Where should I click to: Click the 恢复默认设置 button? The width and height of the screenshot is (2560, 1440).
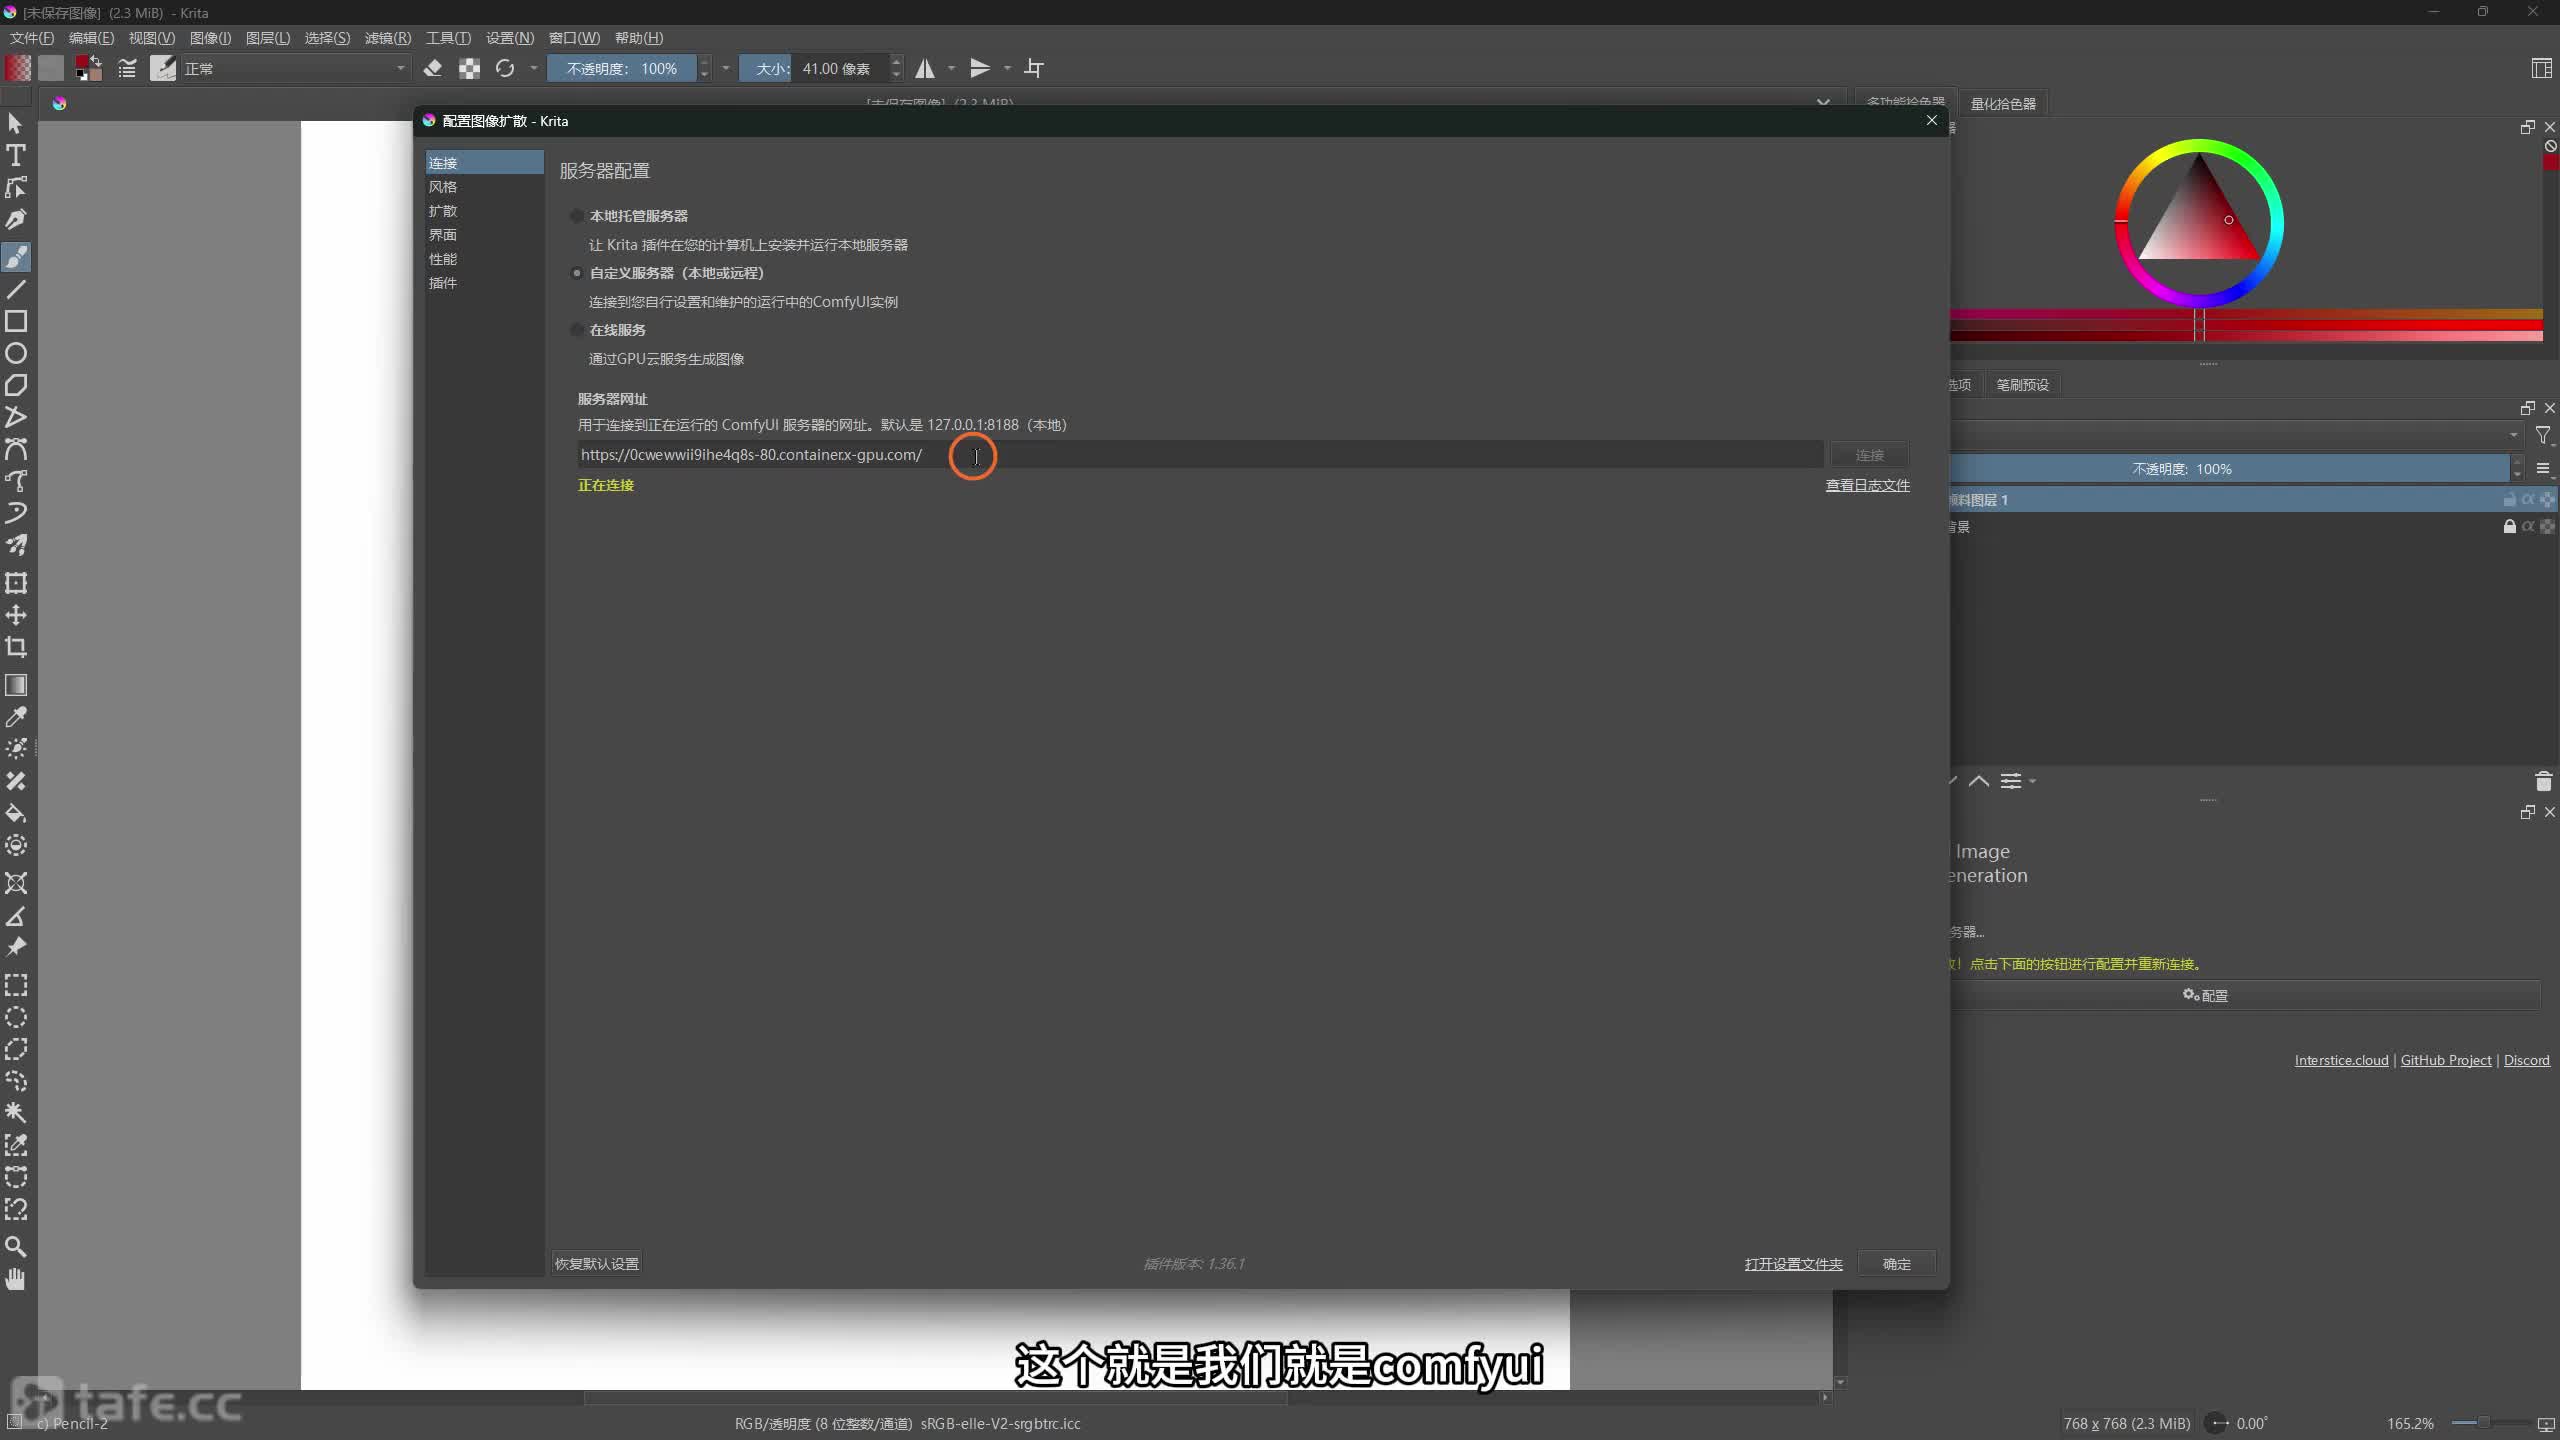597,1264
